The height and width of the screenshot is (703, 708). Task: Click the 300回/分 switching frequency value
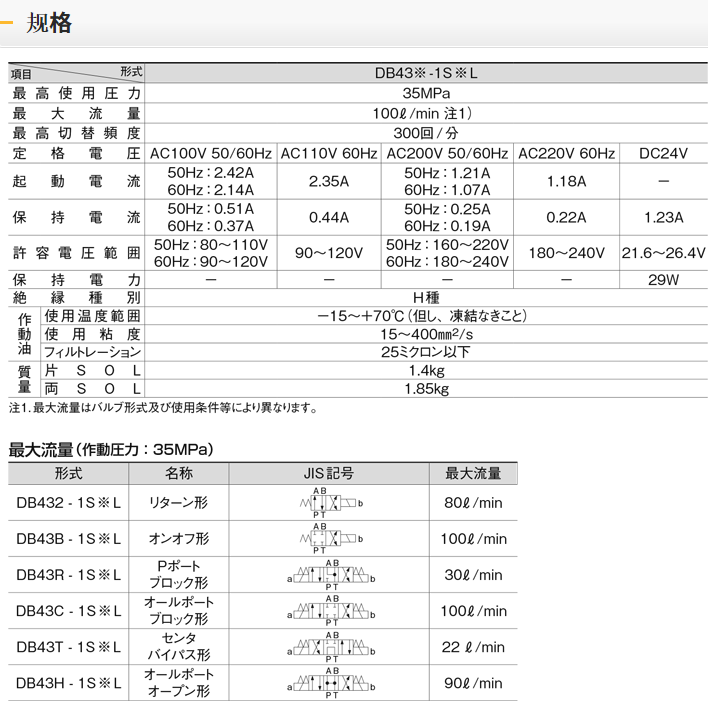tap(428, 133)
